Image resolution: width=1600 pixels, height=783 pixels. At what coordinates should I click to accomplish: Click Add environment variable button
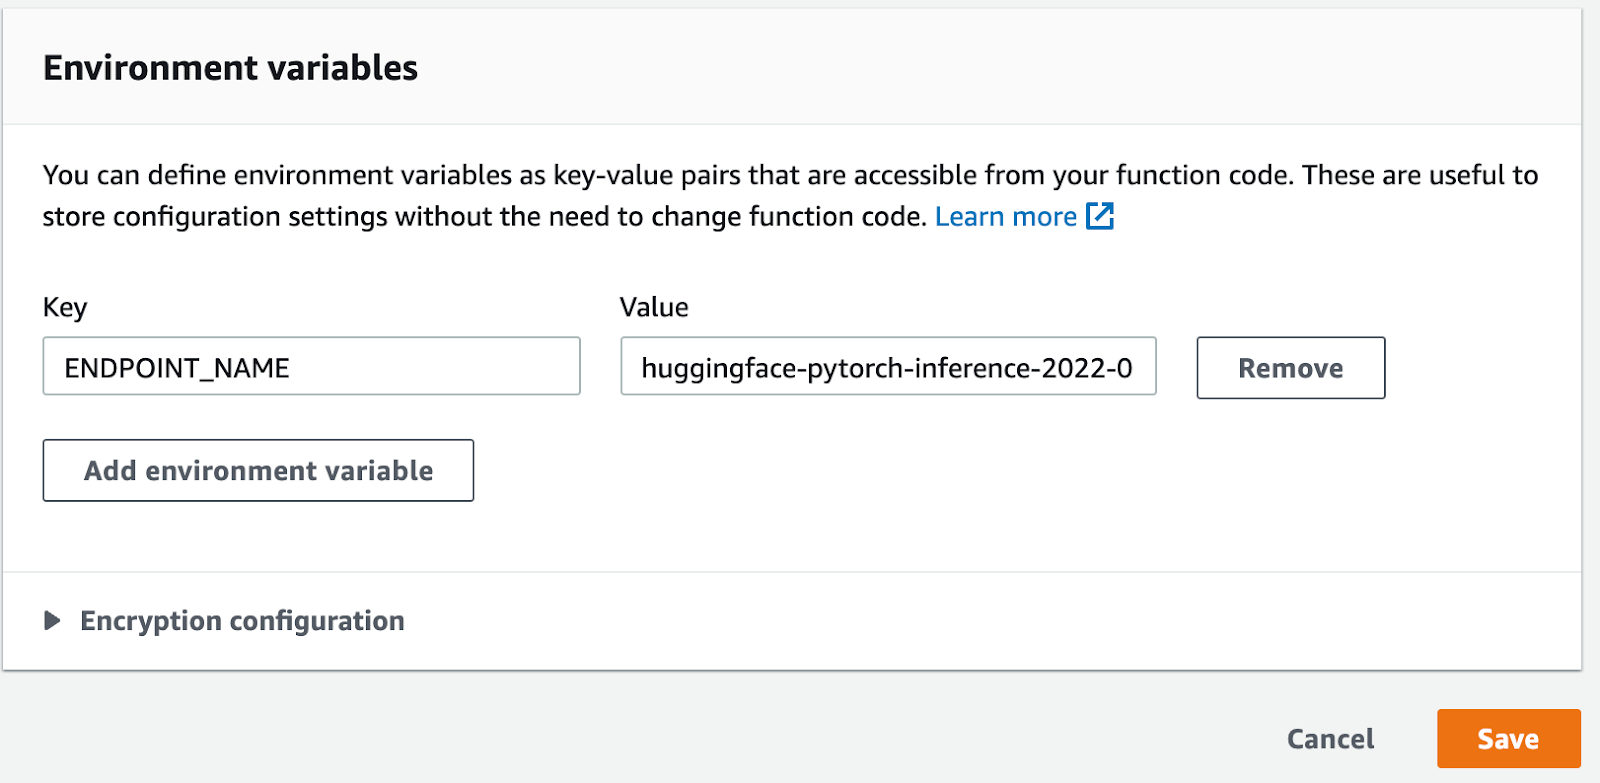(258, 471)
